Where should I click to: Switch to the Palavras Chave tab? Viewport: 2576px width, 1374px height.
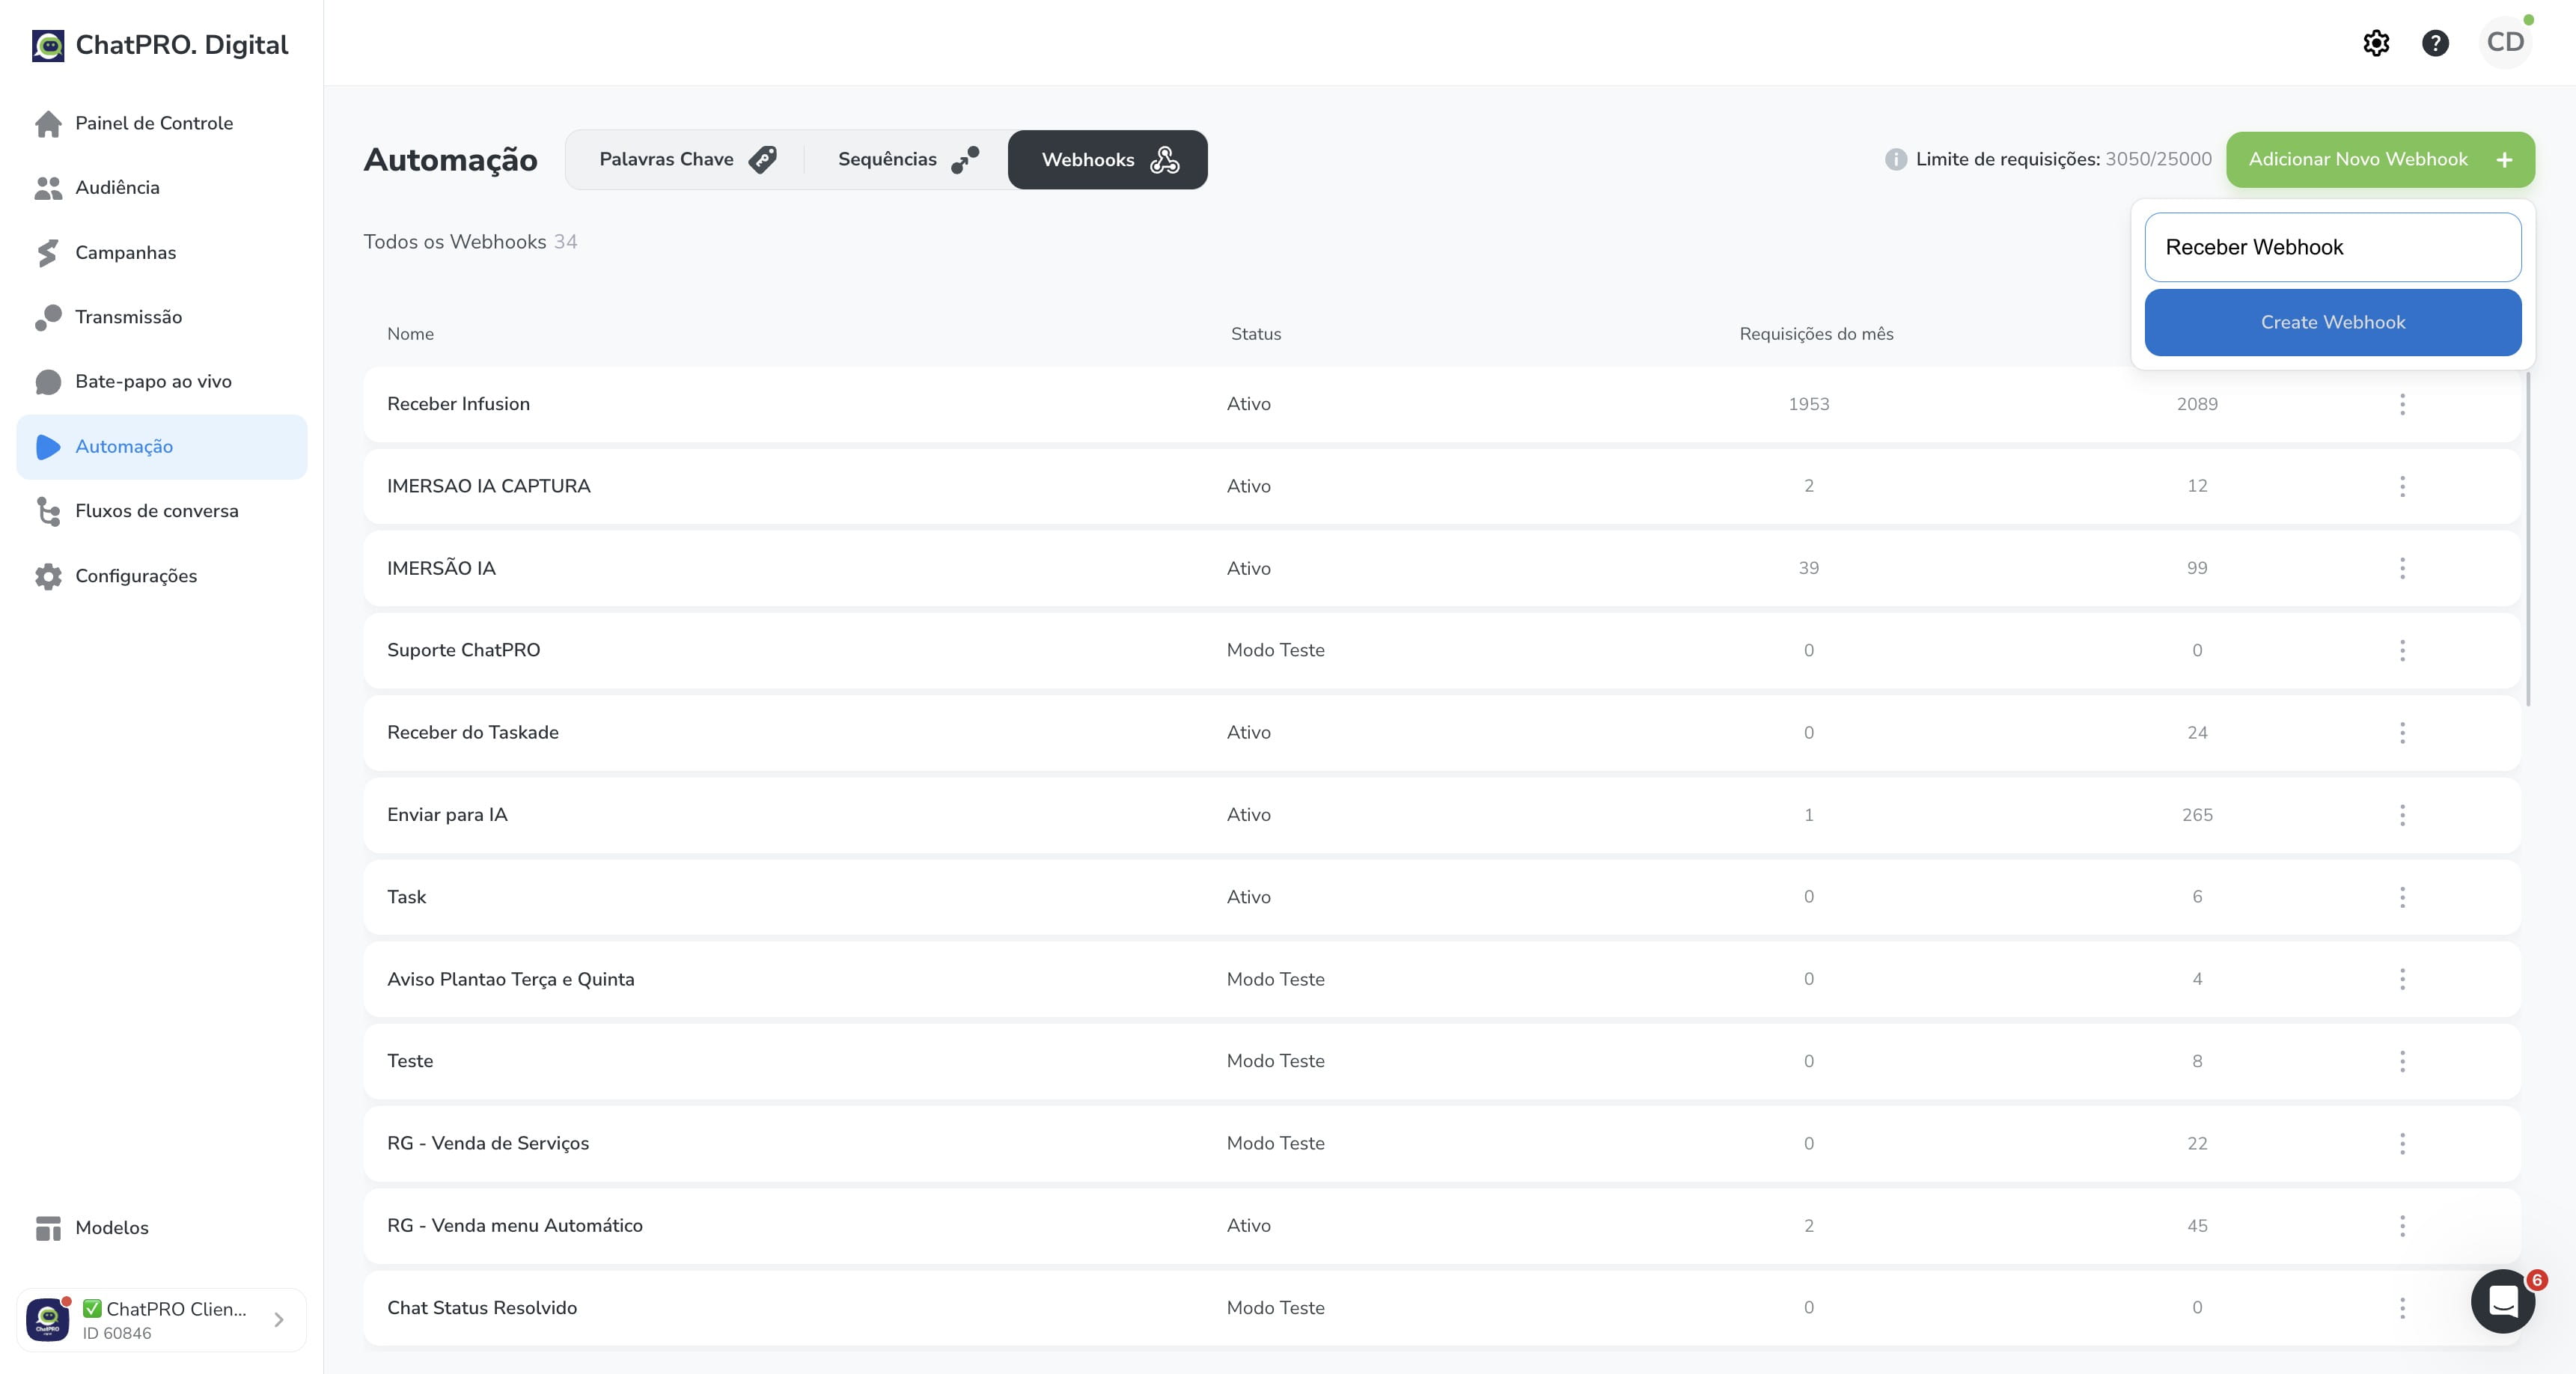[x=687, y=160]
